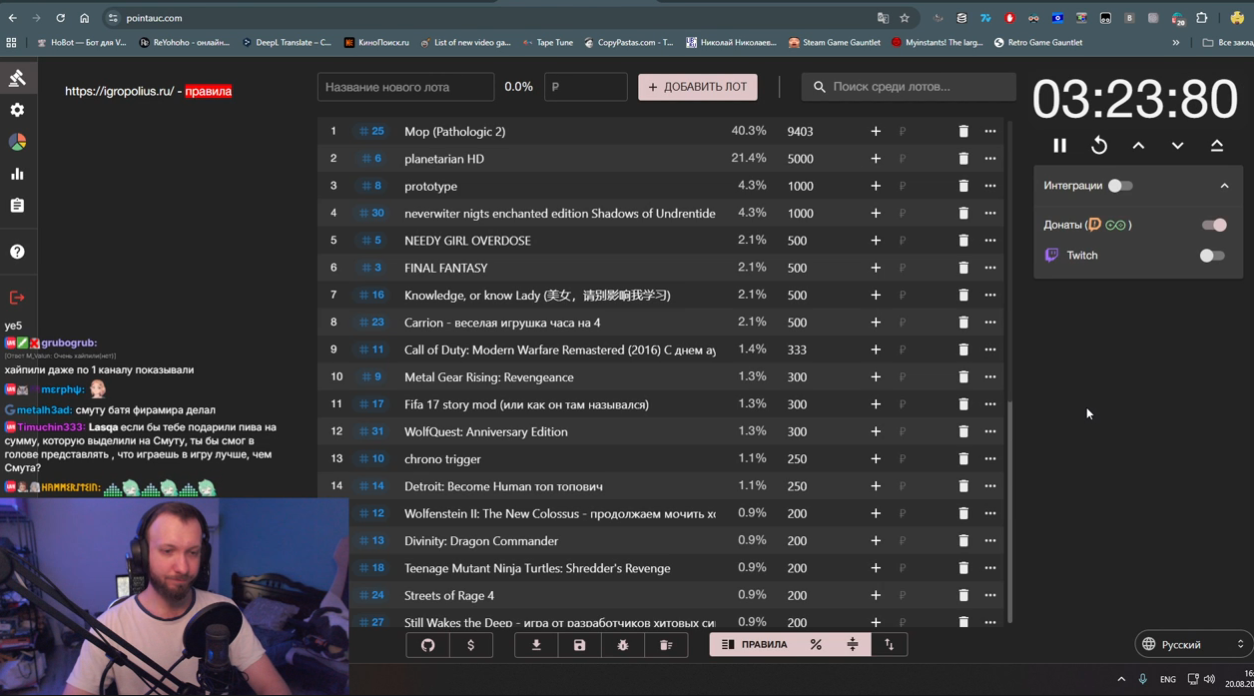Open the GitHub link icon

[428, 645]
